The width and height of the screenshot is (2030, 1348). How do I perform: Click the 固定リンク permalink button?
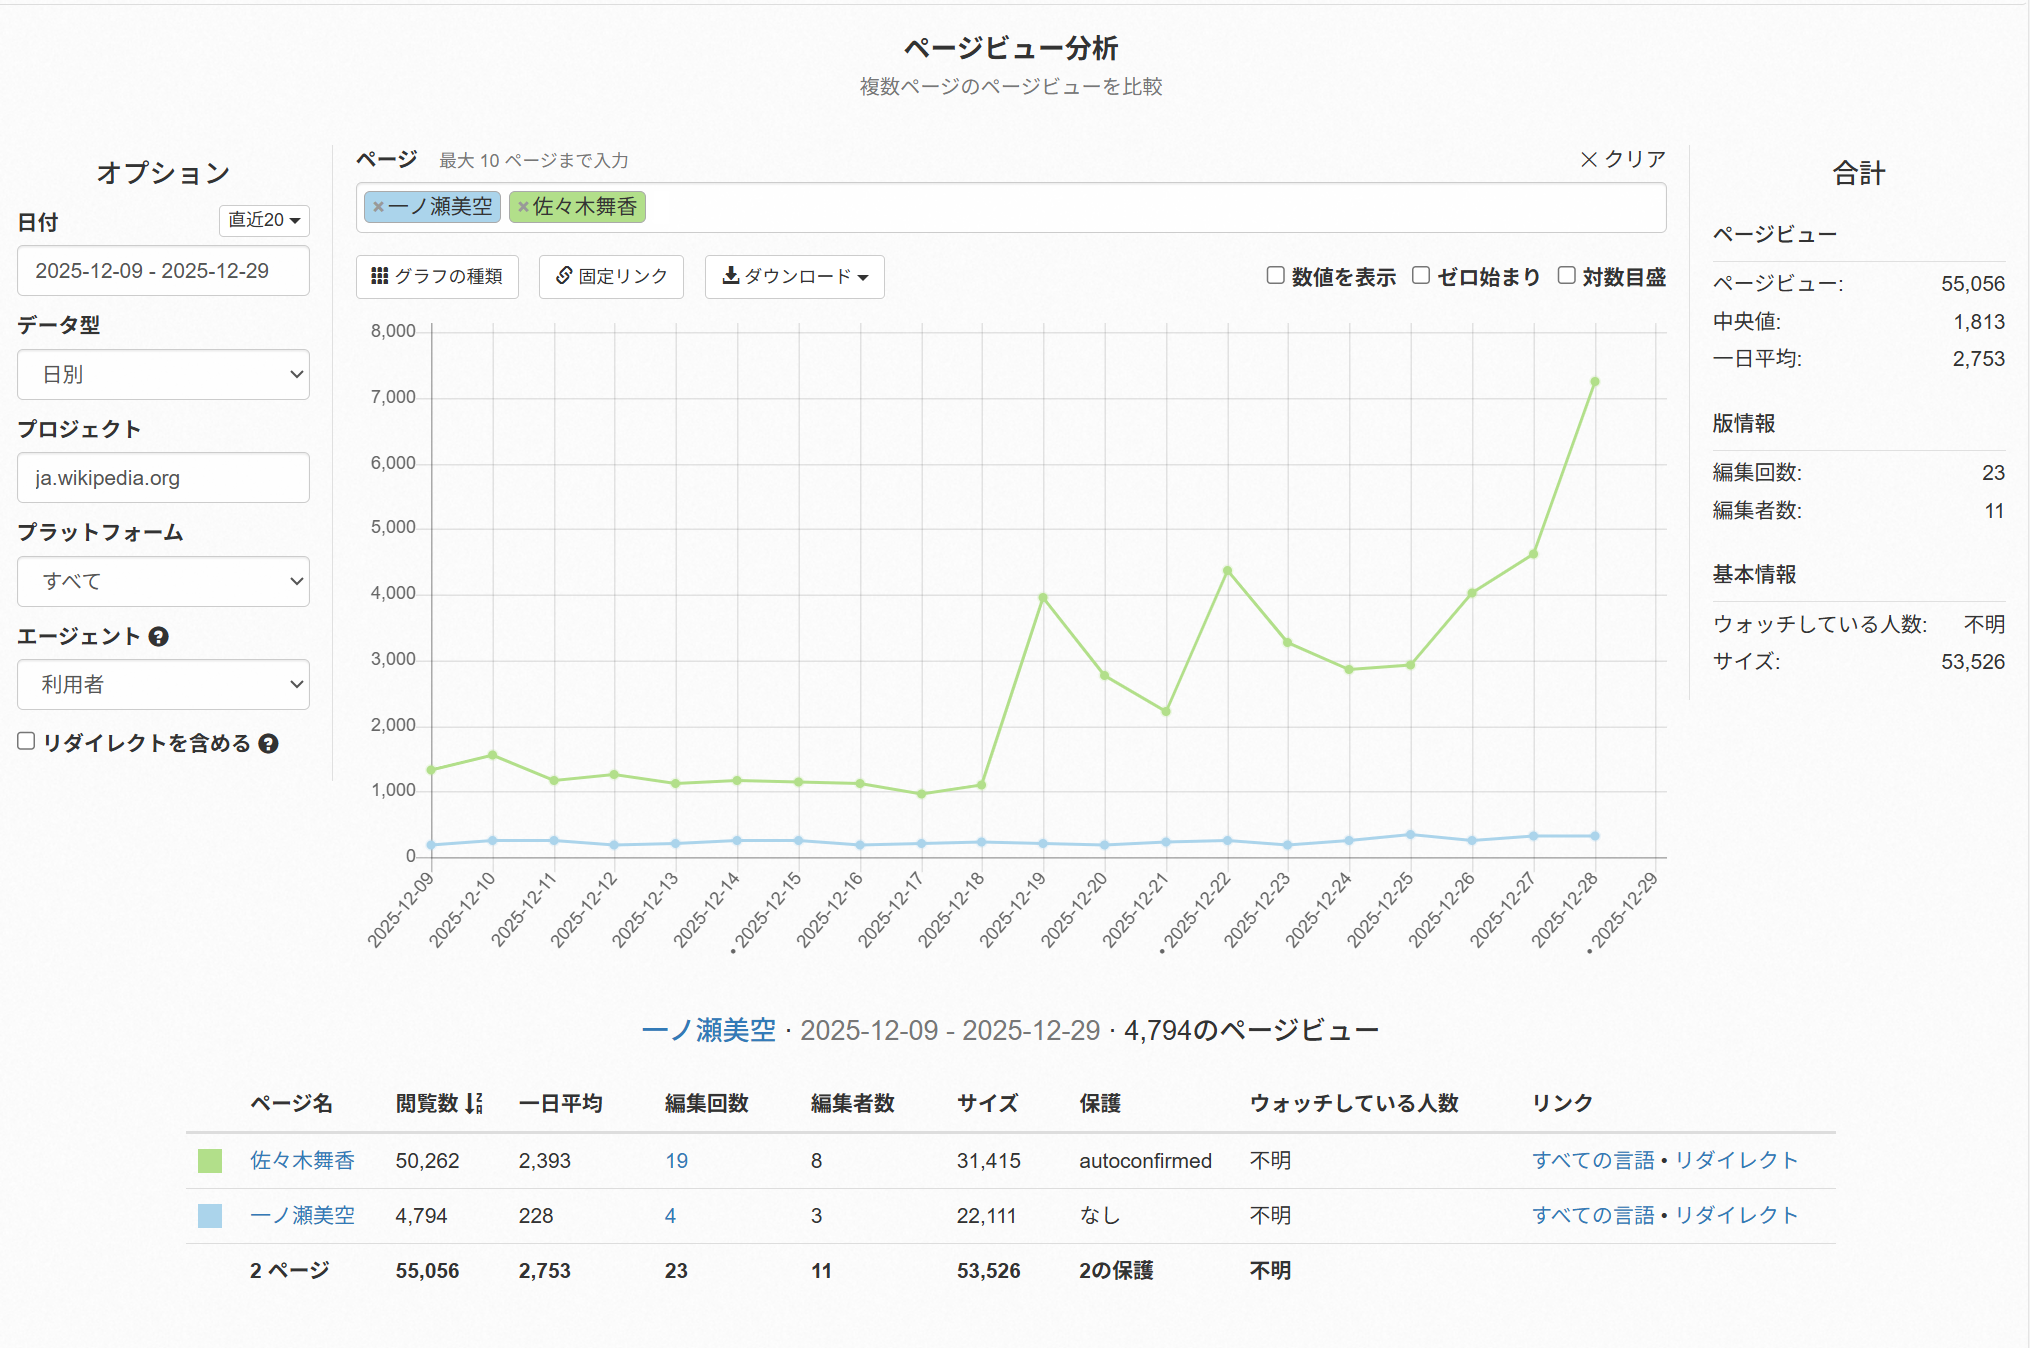pos(611,276)
